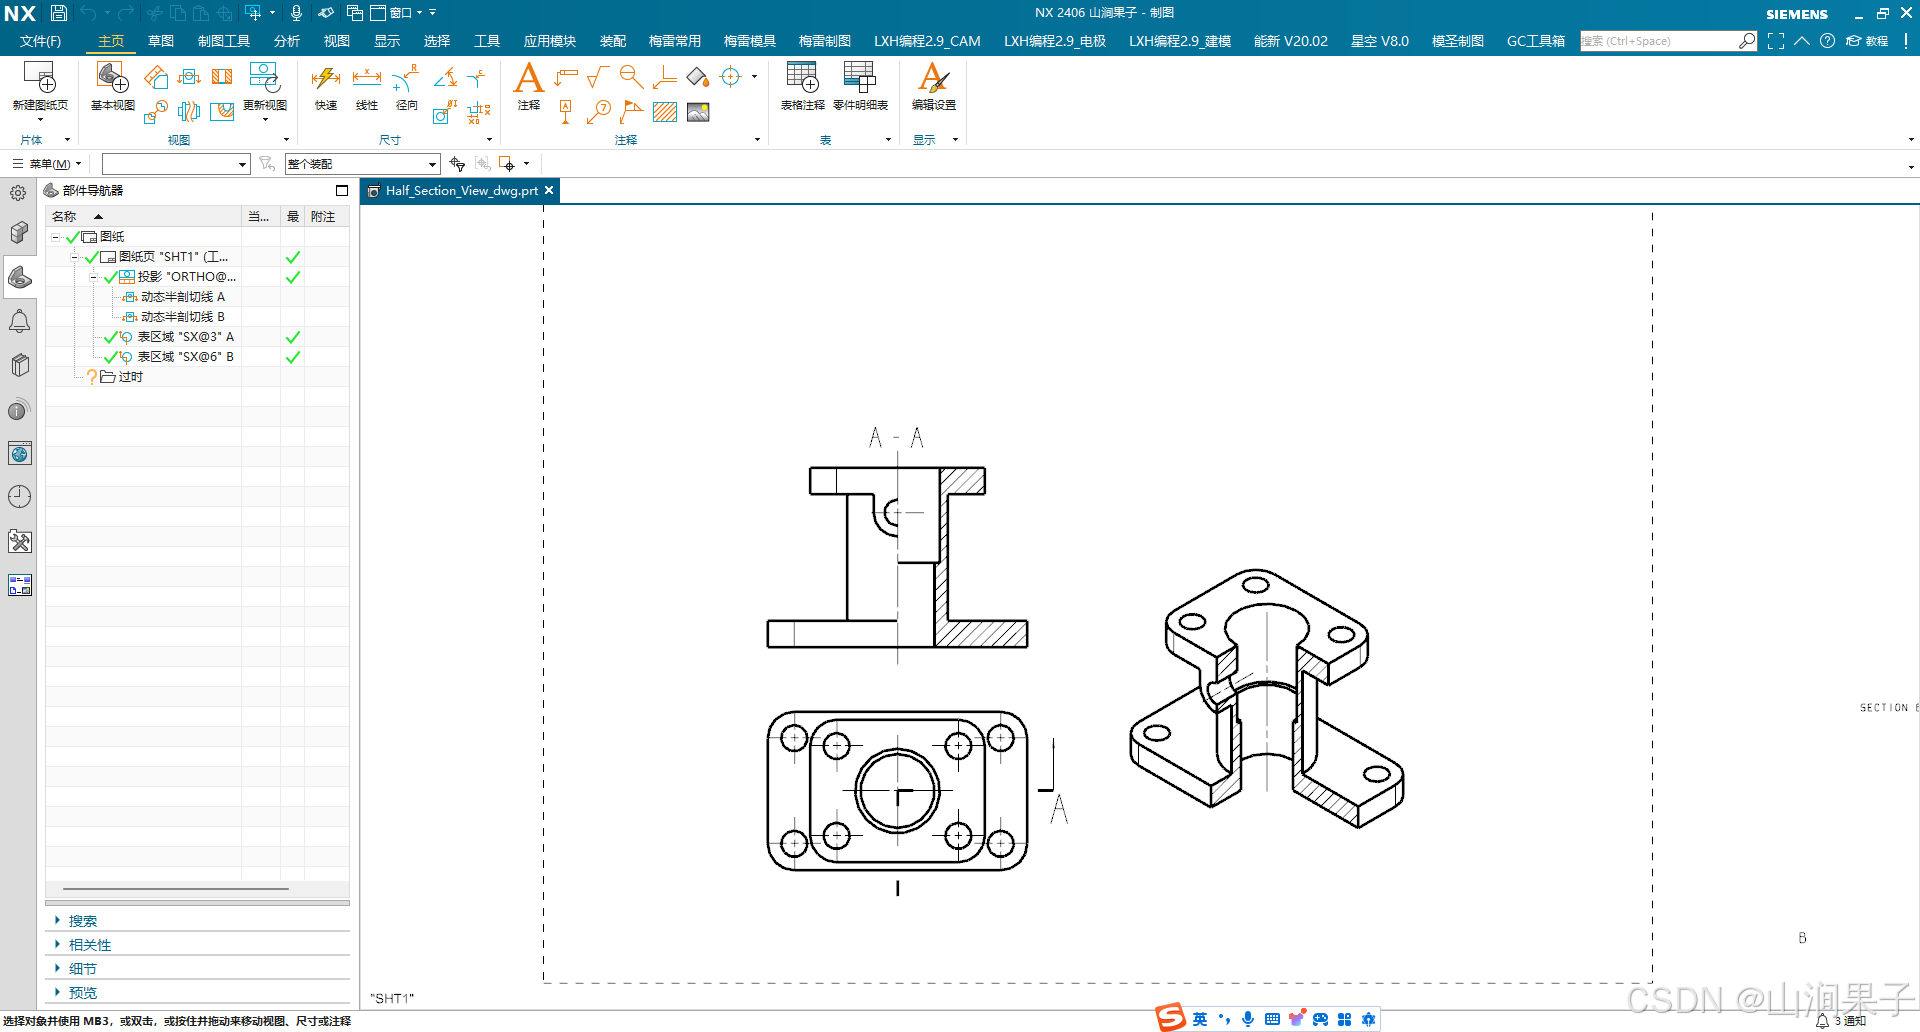This screenshot has height=1032, width=1920.
Task: Switch to the 分析 ribbon tab
Action: 286,41
